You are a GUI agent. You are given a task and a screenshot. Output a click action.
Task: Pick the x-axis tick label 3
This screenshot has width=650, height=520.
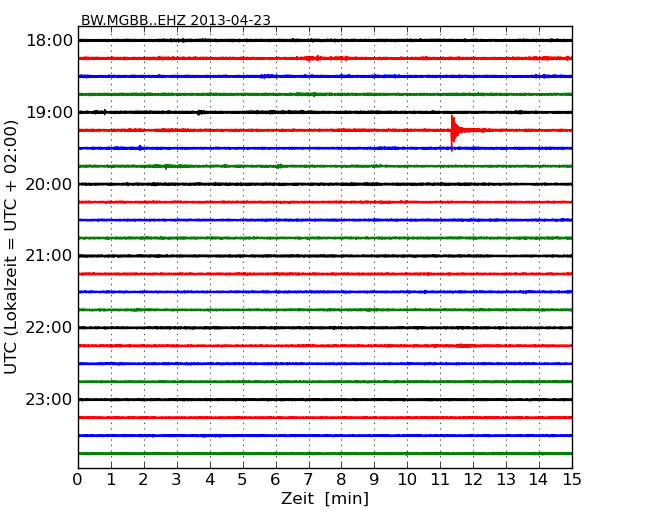(x=177, y=480)
